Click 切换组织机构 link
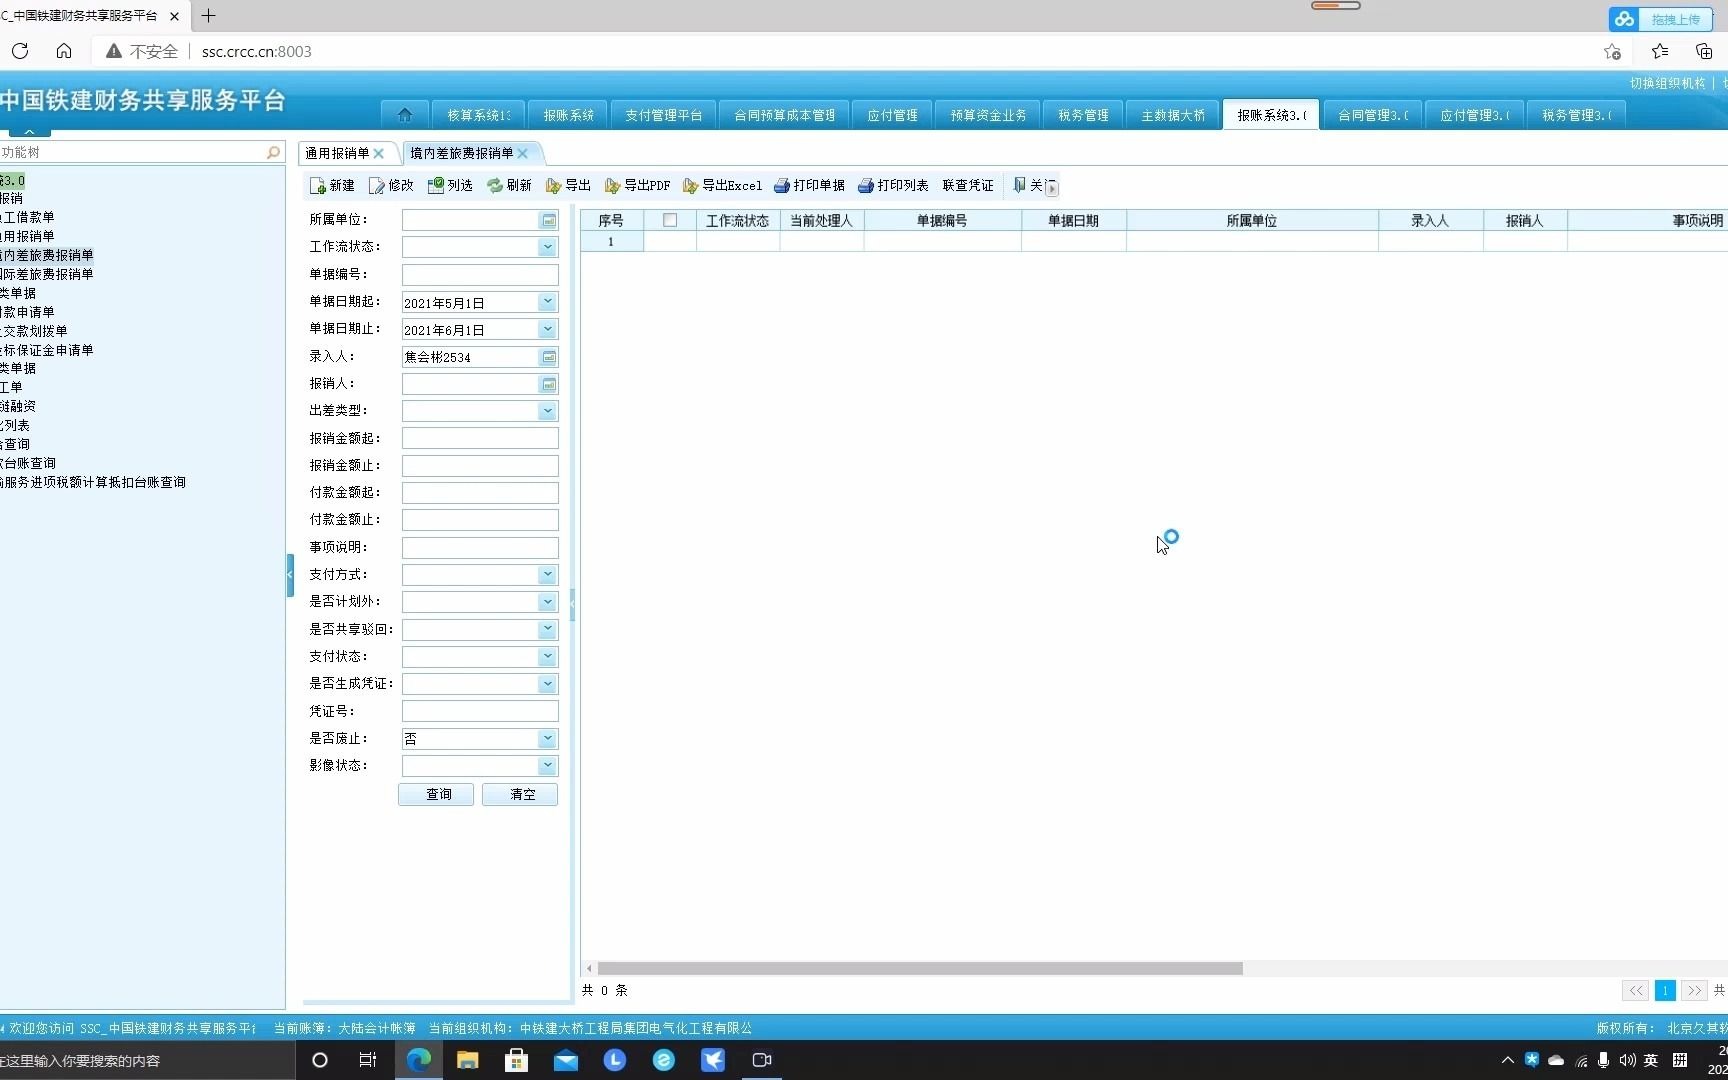This screenshot has width=1728, height=1080. [x=1667, y=84]
